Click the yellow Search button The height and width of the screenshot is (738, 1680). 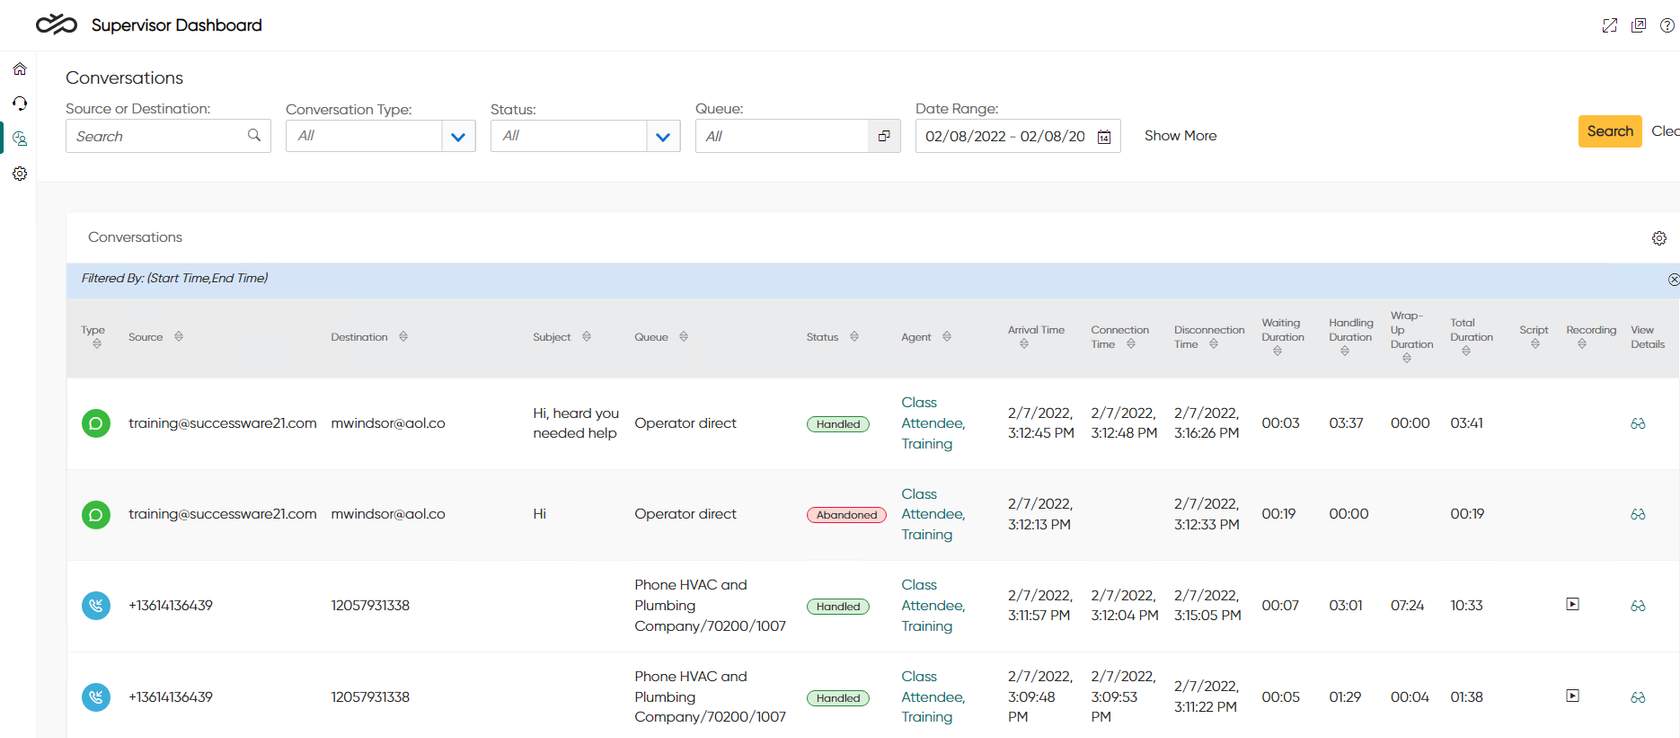pos(1609,131)
